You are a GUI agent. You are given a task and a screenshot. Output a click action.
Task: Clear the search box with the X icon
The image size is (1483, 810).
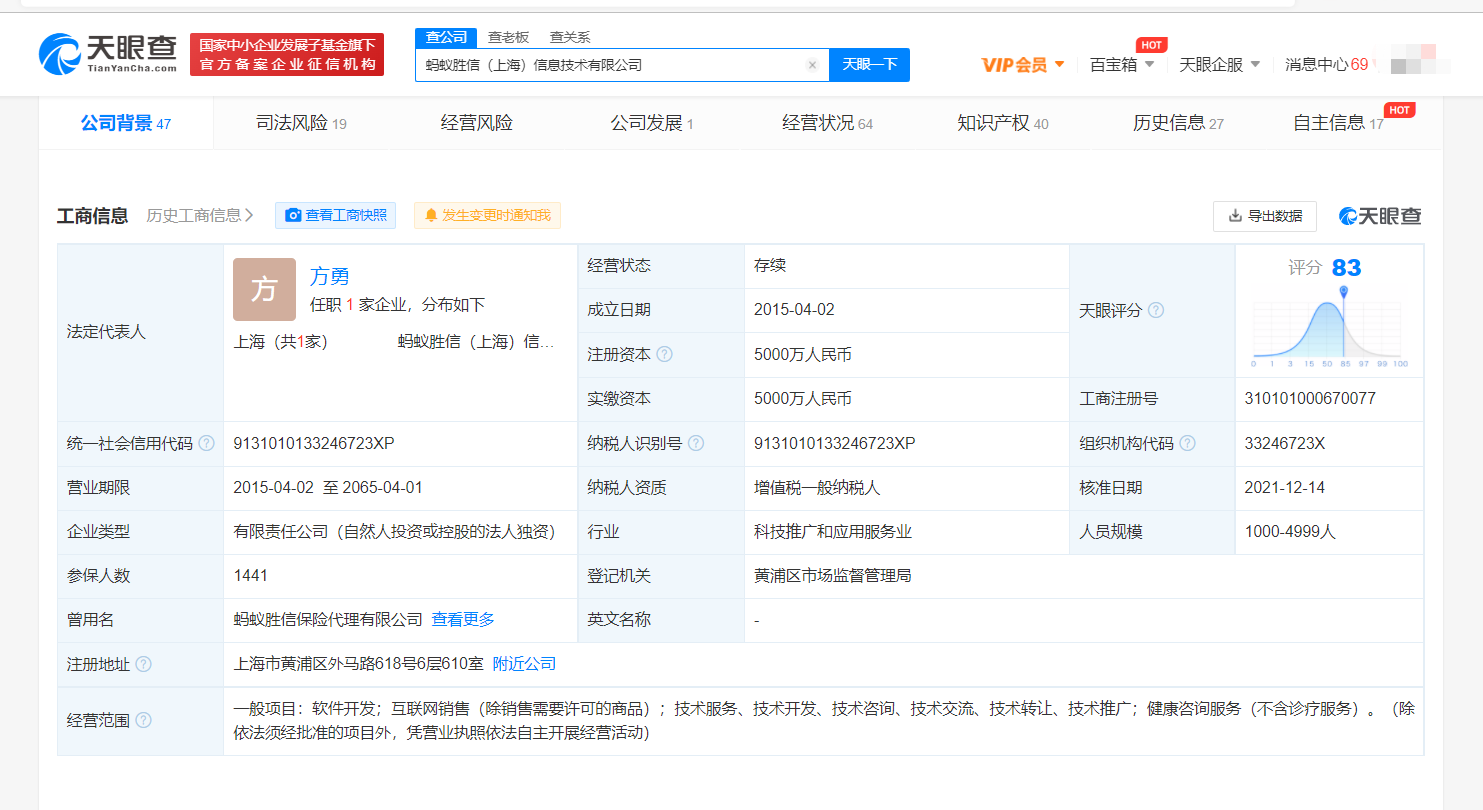(x=812, y=65)
